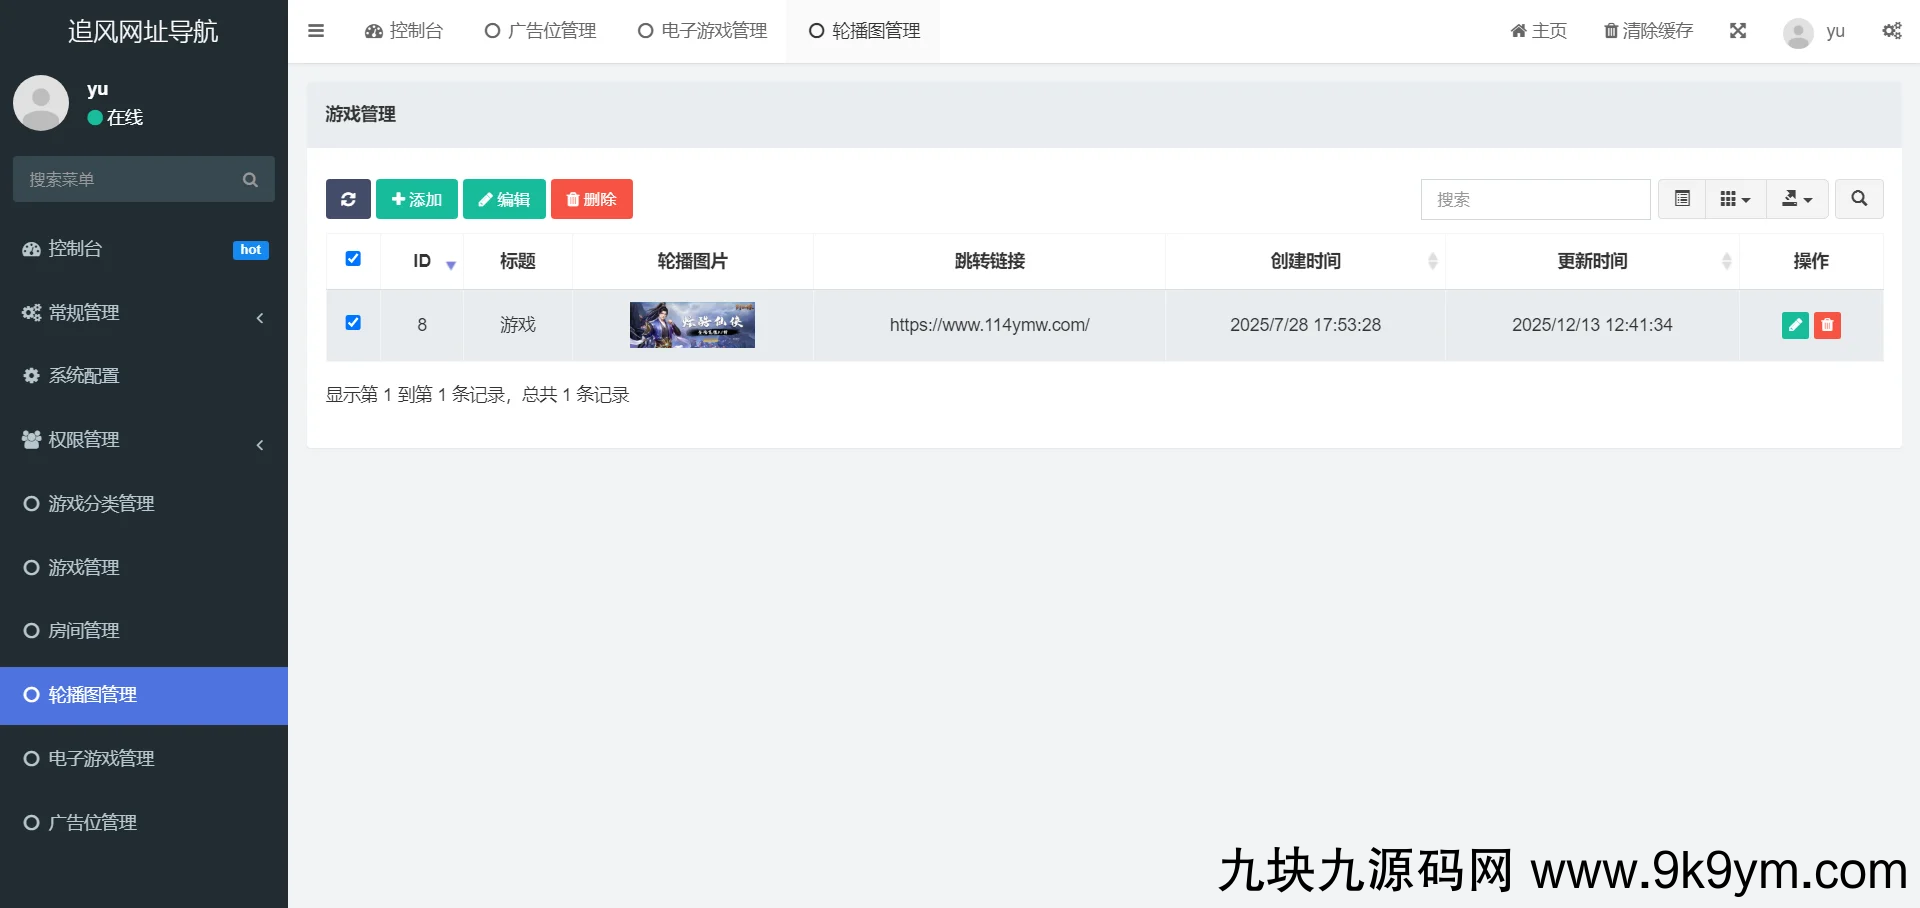Viewport: 1920px width, 908px height.
Task: Uncheck the row 8 checkbox
Action: [353, 323]
